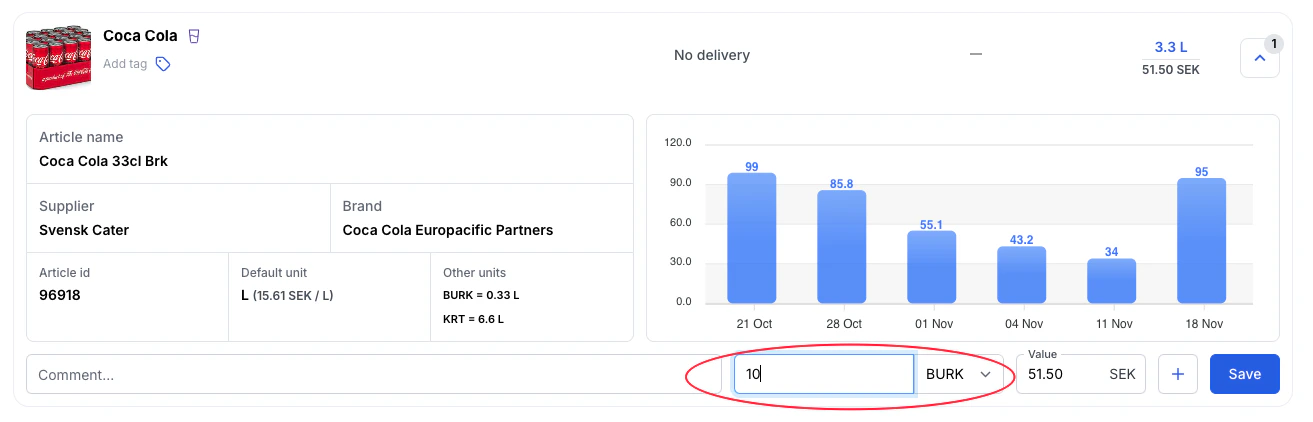Viewport: 1313px width, 422px height.
Task: Click the Add tag link
Action: 125,64
